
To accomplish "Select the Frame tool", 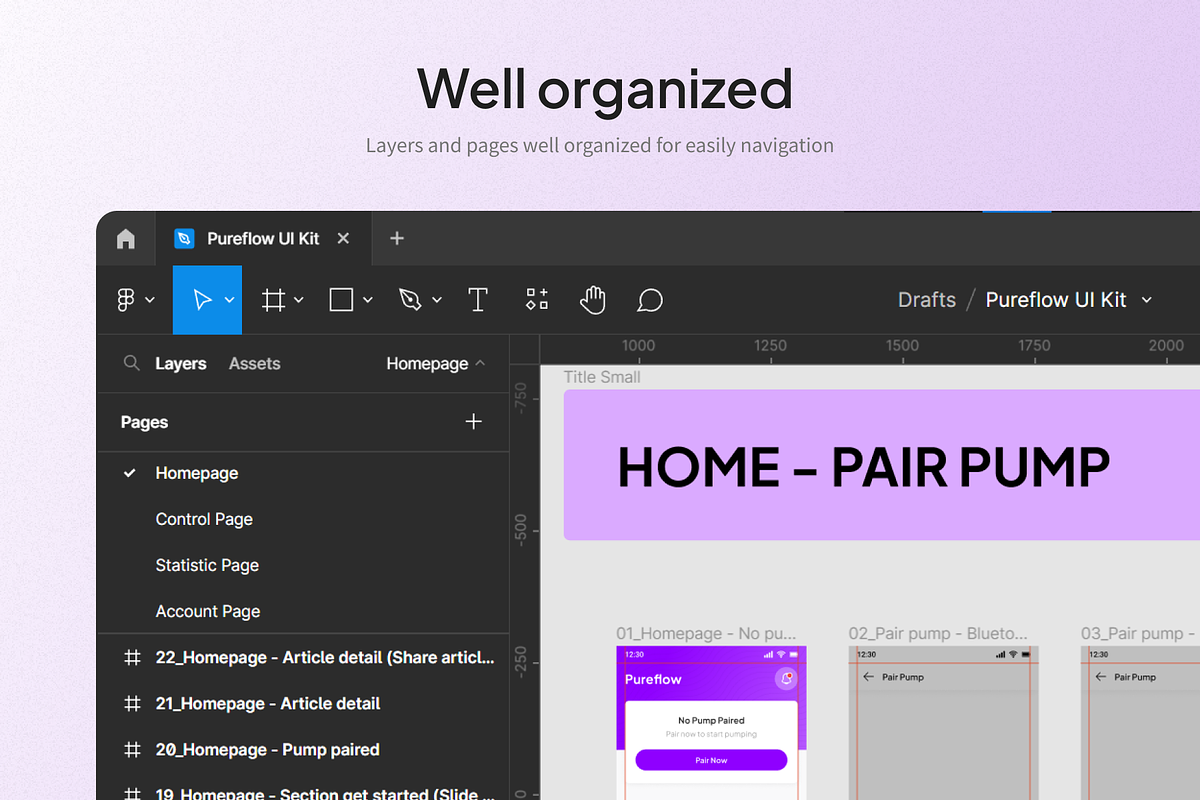I will [273, 300].
